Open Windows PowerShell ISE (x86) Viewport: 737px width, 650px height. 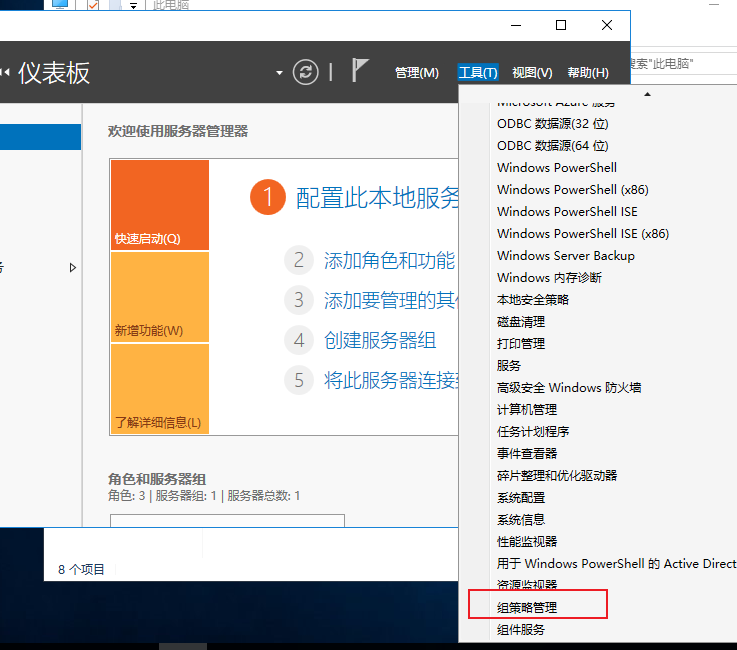[x=583, y=234]
